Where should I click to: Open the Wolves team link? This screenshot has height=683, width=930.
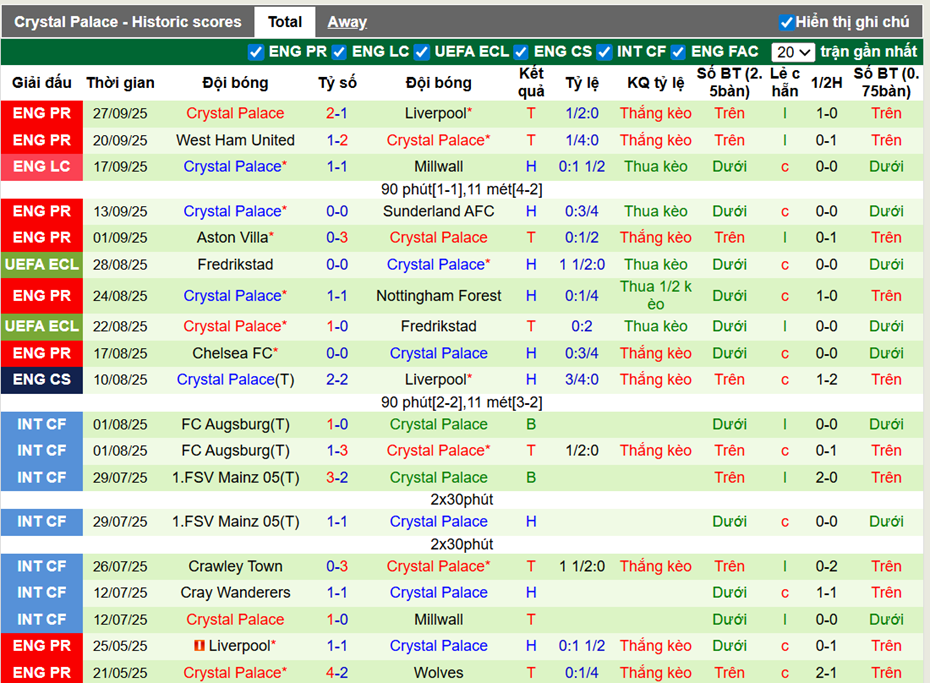click(x=438, y=672)
